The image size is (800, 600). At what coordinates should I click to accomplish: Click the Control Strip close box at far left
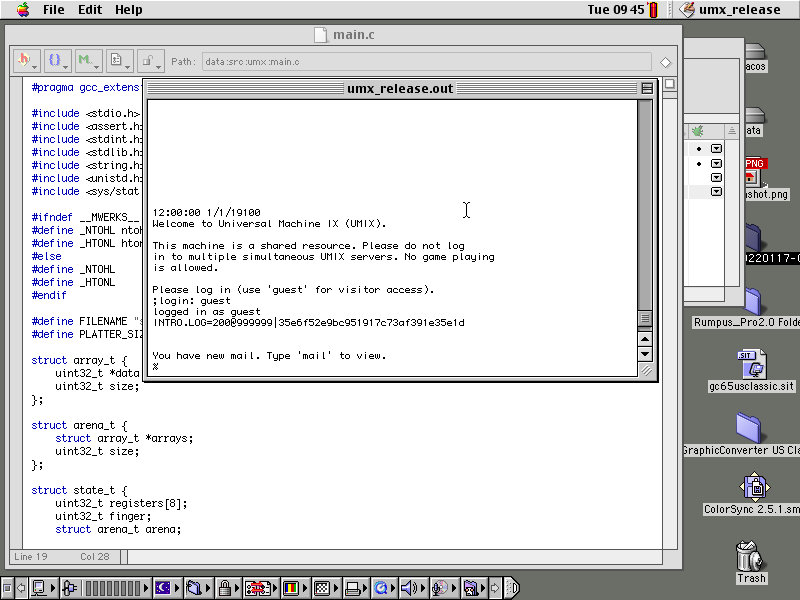pyautogui.click(x=7, y=588)
